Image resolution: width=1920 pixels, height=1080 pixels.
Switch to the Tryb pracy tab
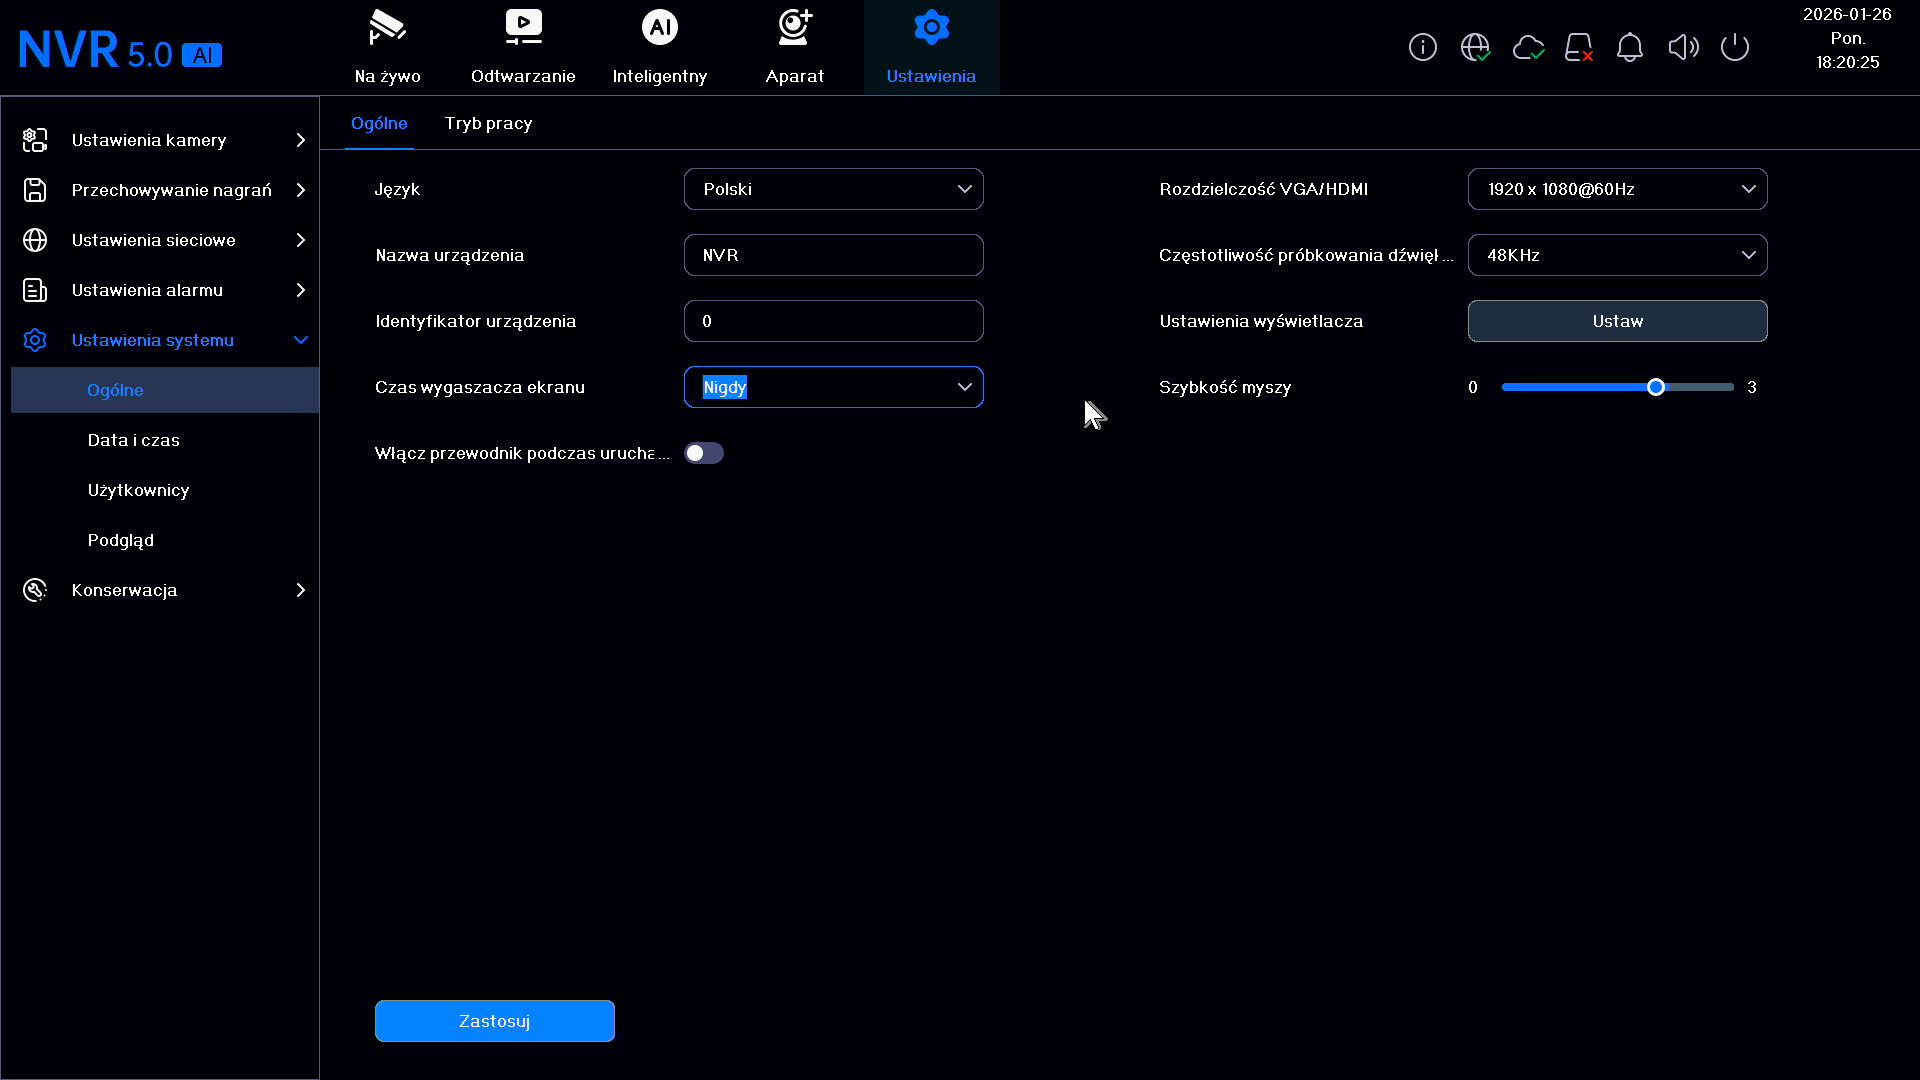coord(488,123)
